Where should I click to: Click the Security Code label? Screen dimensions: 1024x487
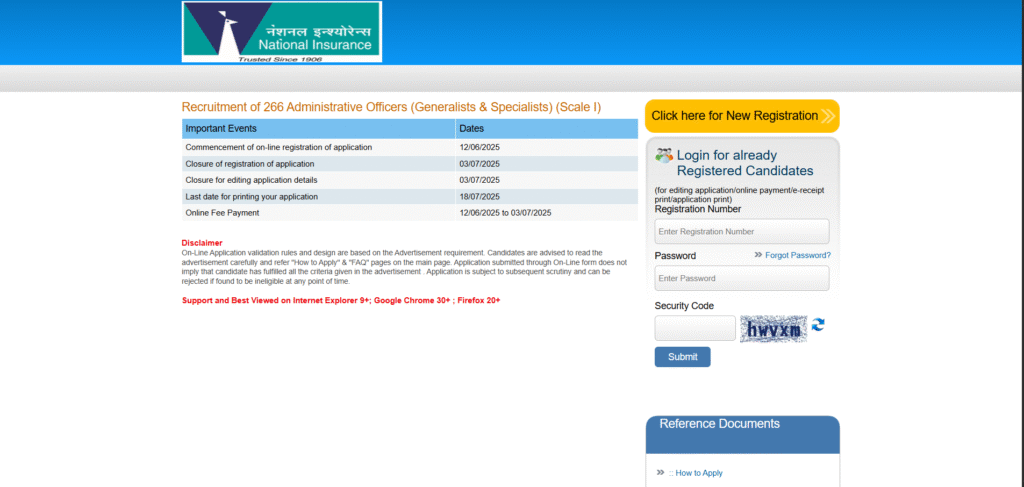coord(684,306)
